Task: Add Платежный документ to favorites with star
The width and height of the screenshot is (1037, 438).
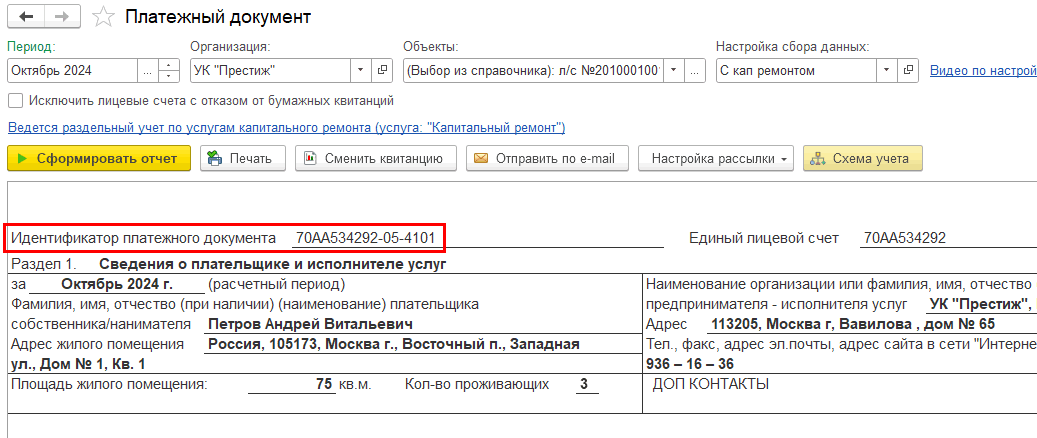Action: 103,18
